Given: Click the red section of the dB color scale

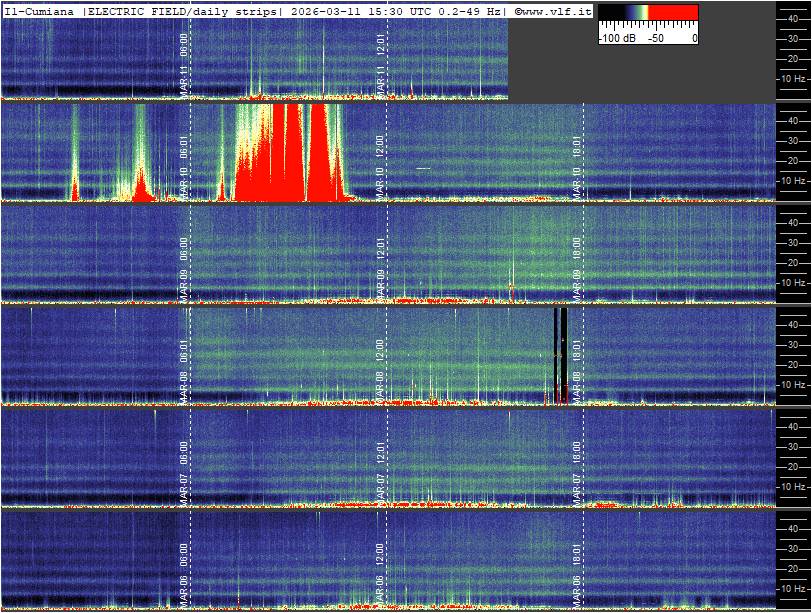Looking at the screenshot, I should pyautogui.click(x=675, y=13).
